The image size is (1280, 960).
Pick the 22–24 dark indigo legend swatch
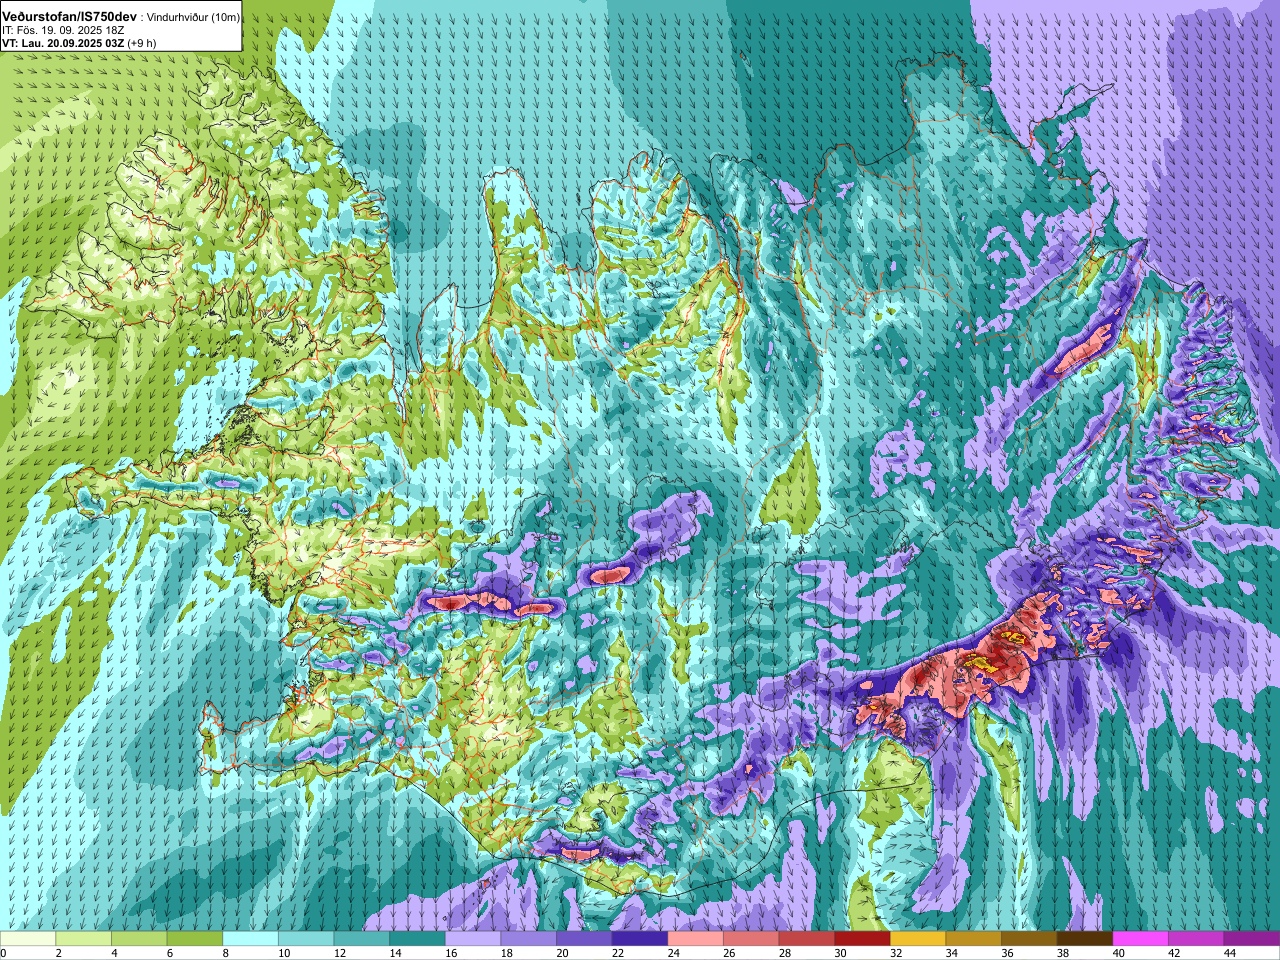pos(640,939)
